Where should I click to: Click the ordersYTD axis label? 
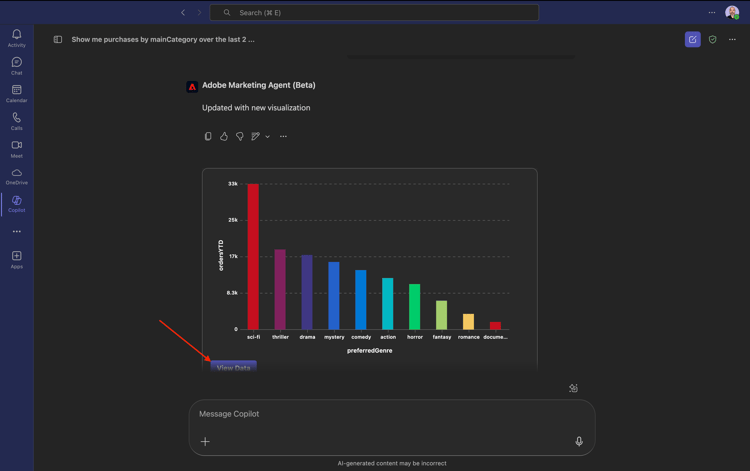221,255
